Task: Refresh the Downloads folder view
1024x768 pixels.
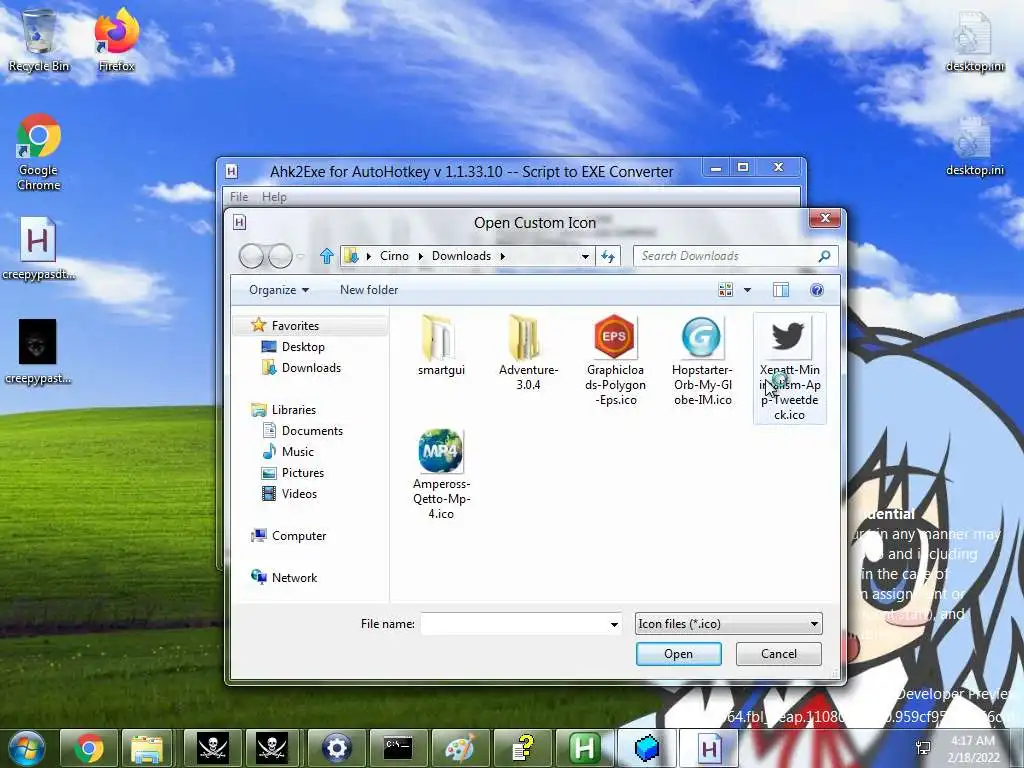Action: 608,257
